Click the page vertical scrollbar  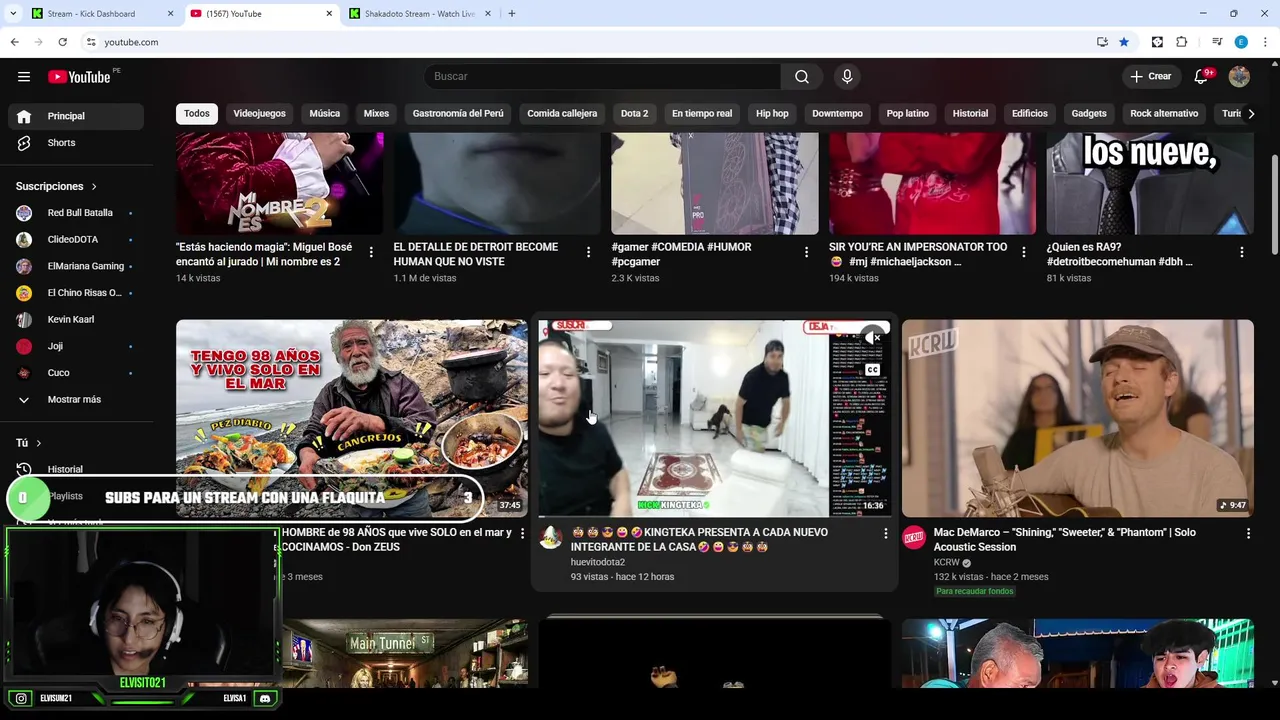pos(1274,205)
